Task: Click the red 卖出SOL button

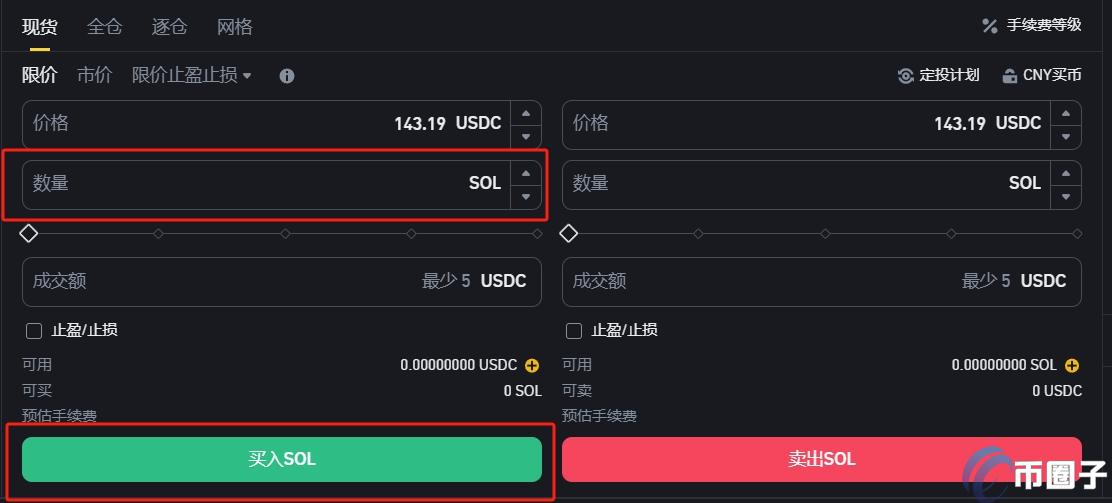Action: pyautogui.click(x=821, y=459)
